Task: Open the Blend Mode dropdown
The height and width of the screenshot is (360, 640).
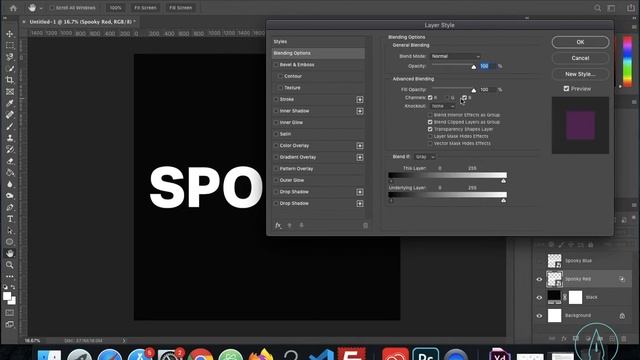Action: (x=456, y=56)
